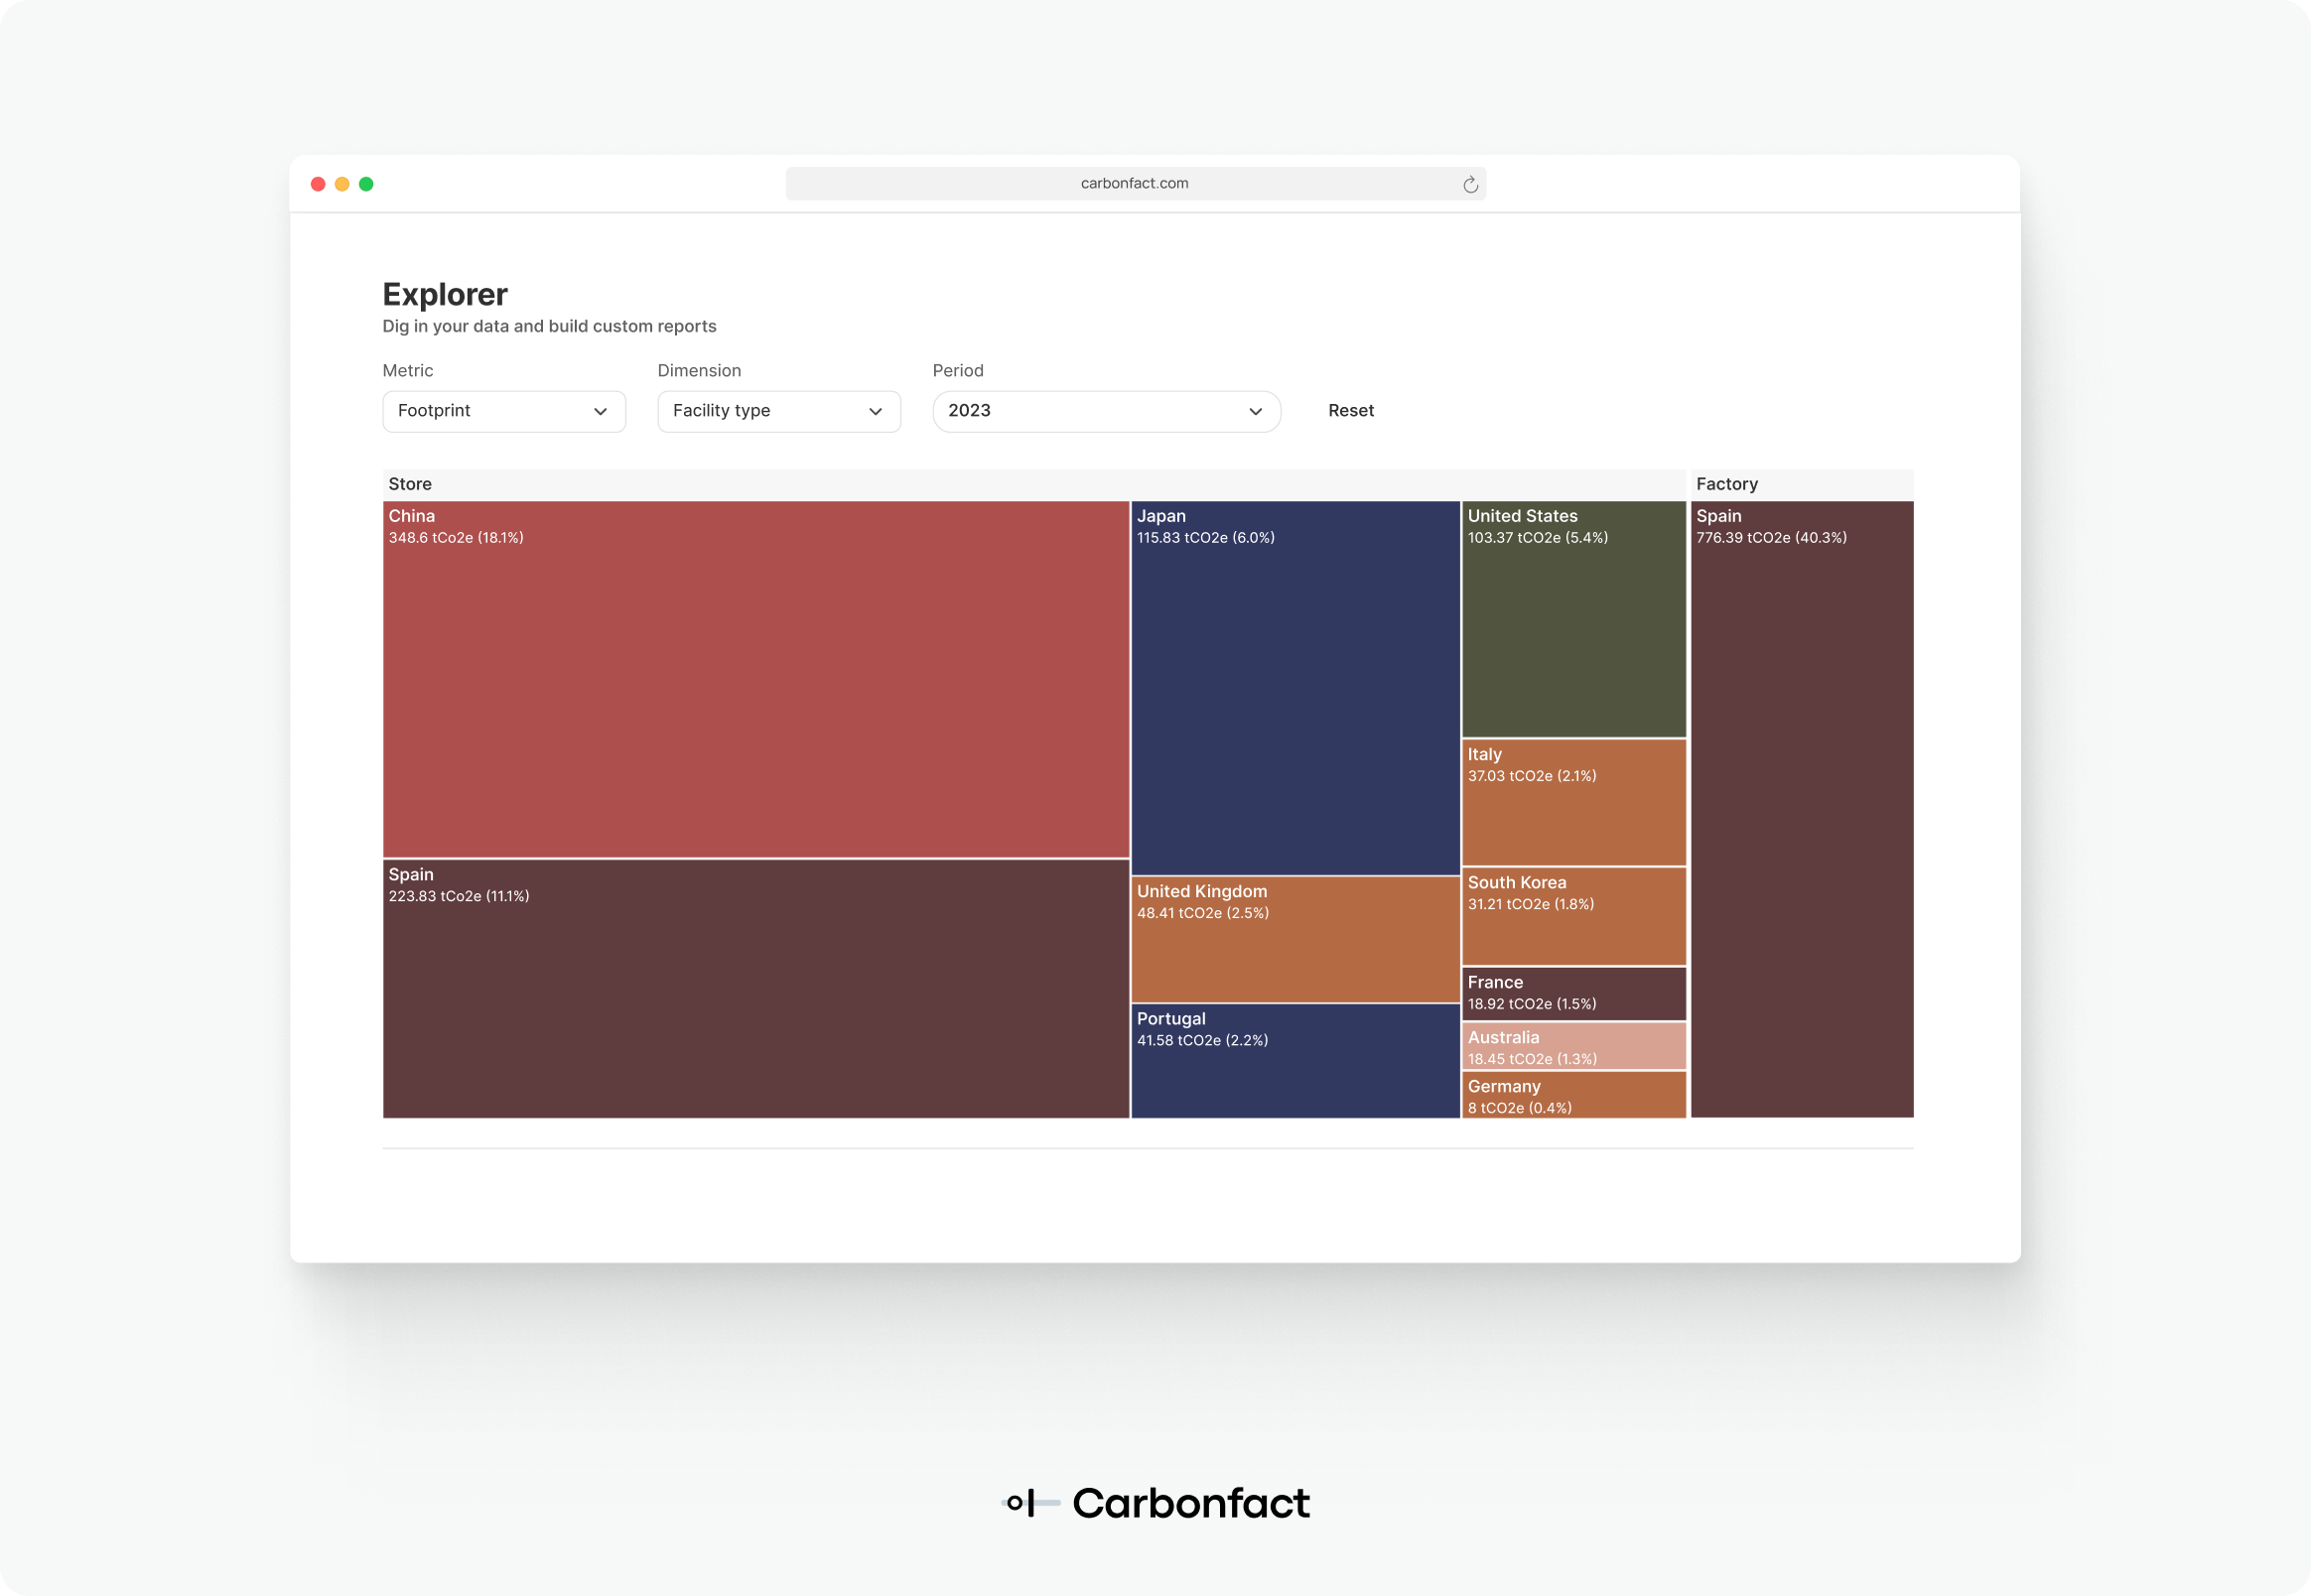Click the Period field label
Image resolution: width=2311 pixels, height=1596 pixels.
(x=958, y=371)
